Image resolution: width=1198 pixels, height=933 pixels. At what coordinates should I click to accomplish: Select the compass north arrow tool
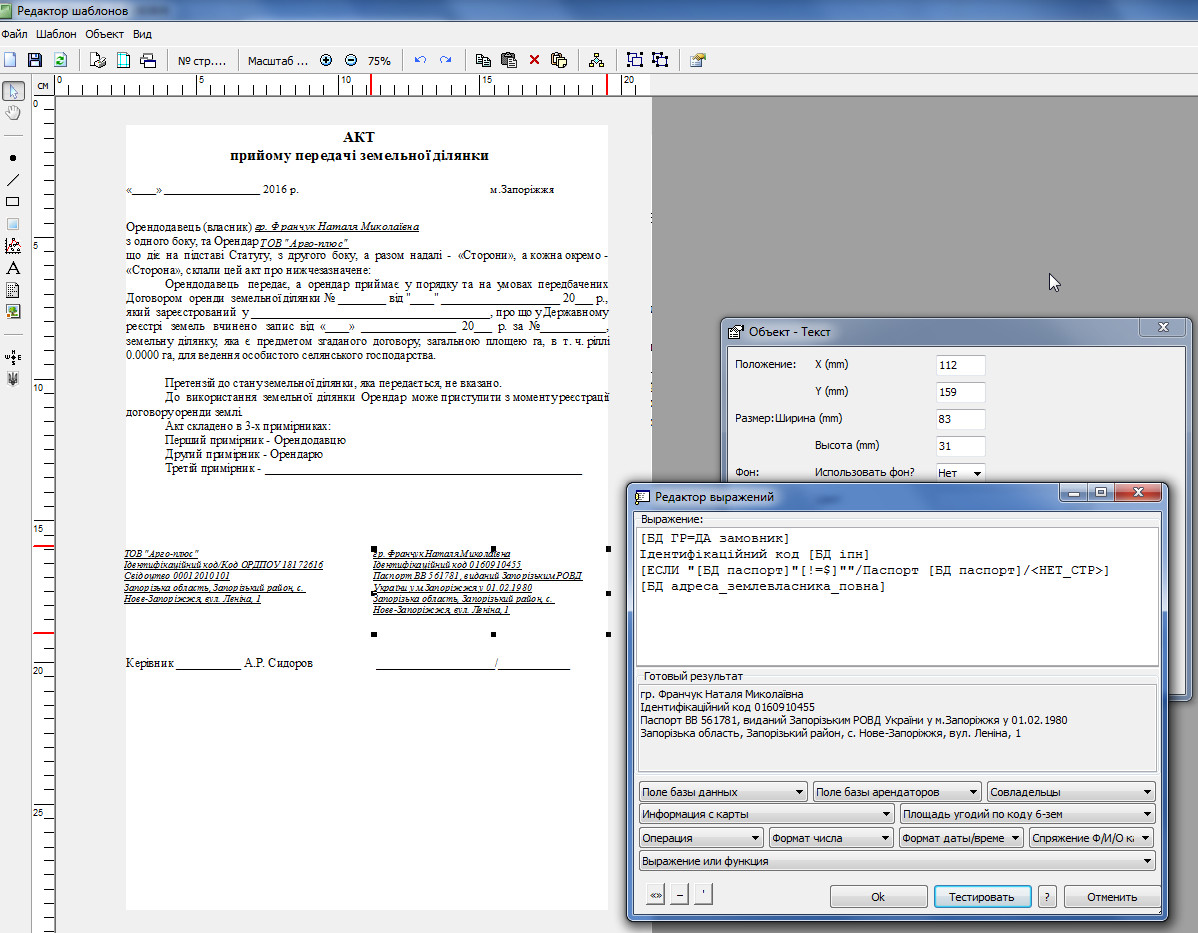13,357
